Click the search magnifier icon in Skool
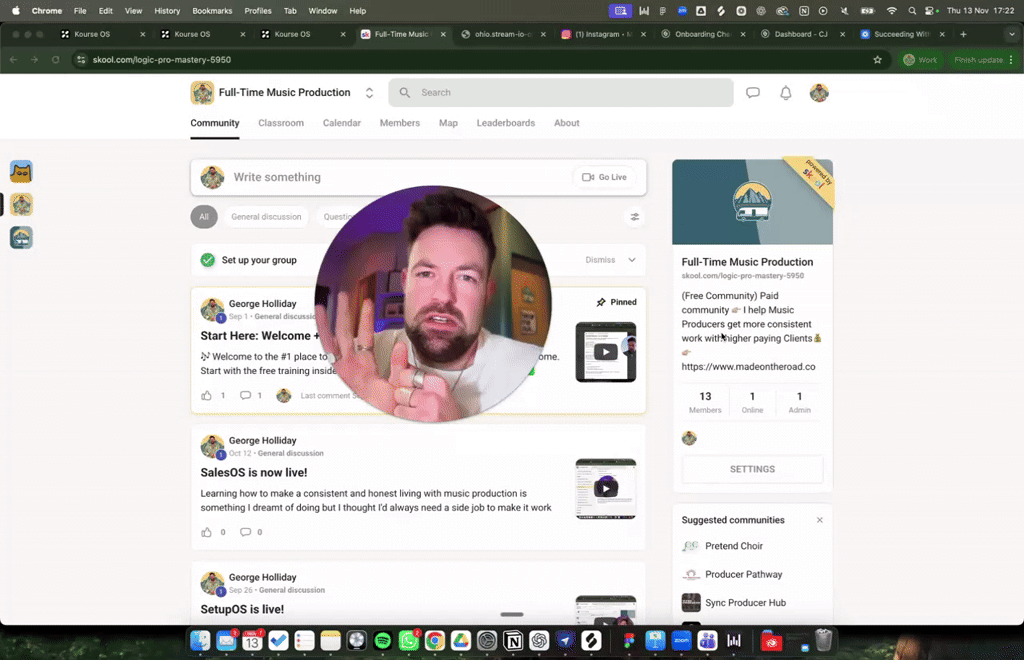The width and height of the screenshot is (1024, 660). tap(405, 93)
